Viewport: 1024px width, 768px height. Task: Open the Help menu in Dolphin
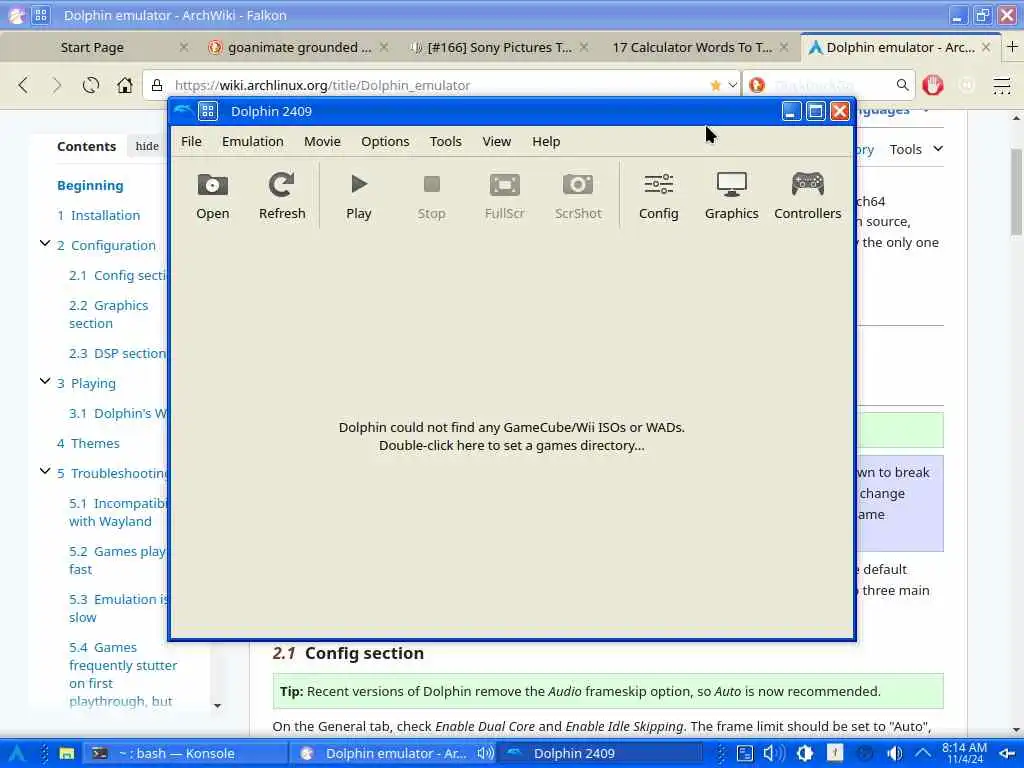[x=546, y=142]
